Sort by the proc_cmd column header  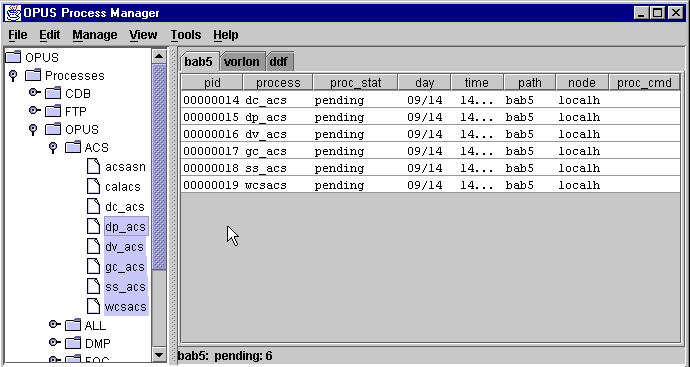pos(644,83)
